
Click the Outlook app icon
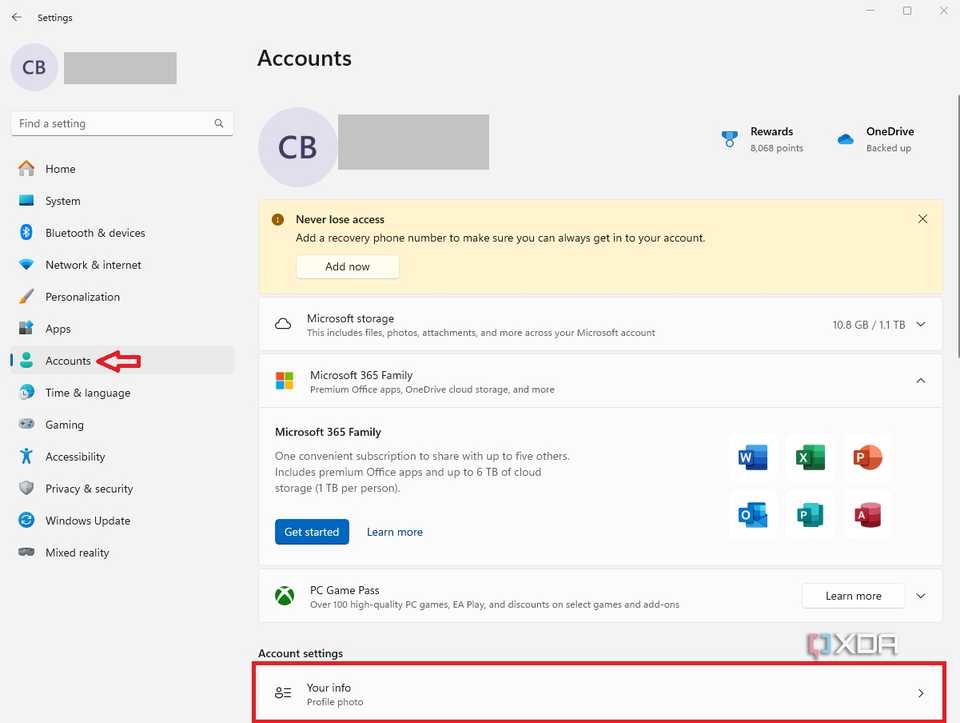coord(752,515)
